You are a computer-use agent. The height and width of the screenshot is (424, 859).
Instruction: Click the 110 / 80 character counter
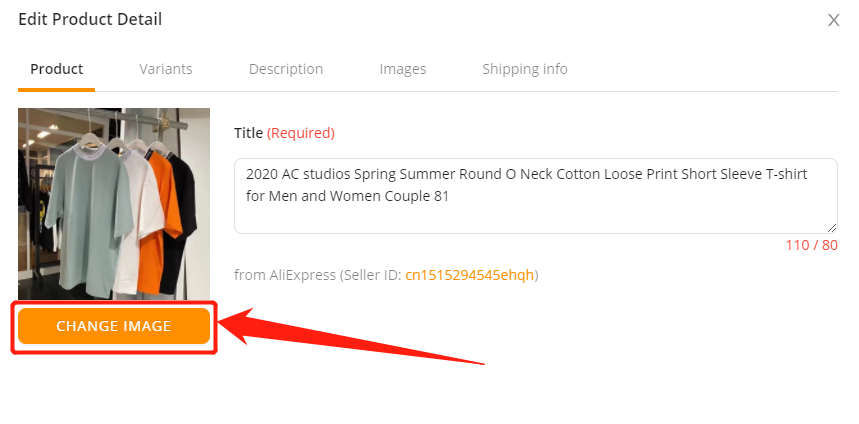[x=811, y=245]
